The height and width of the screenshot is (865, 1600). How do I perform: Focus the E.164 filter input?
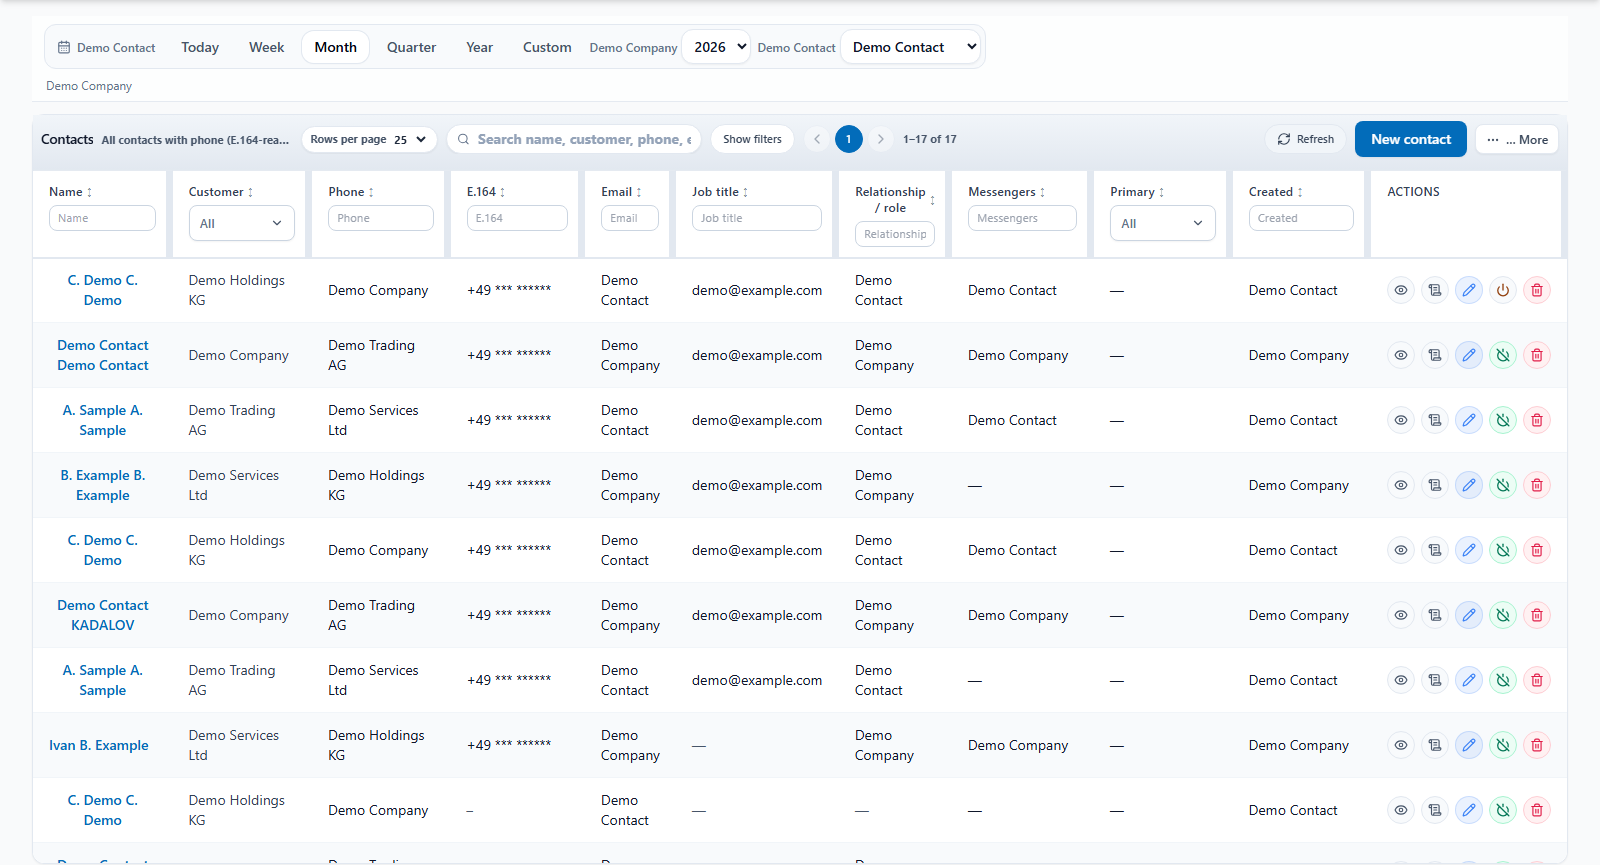click(517, 218)
